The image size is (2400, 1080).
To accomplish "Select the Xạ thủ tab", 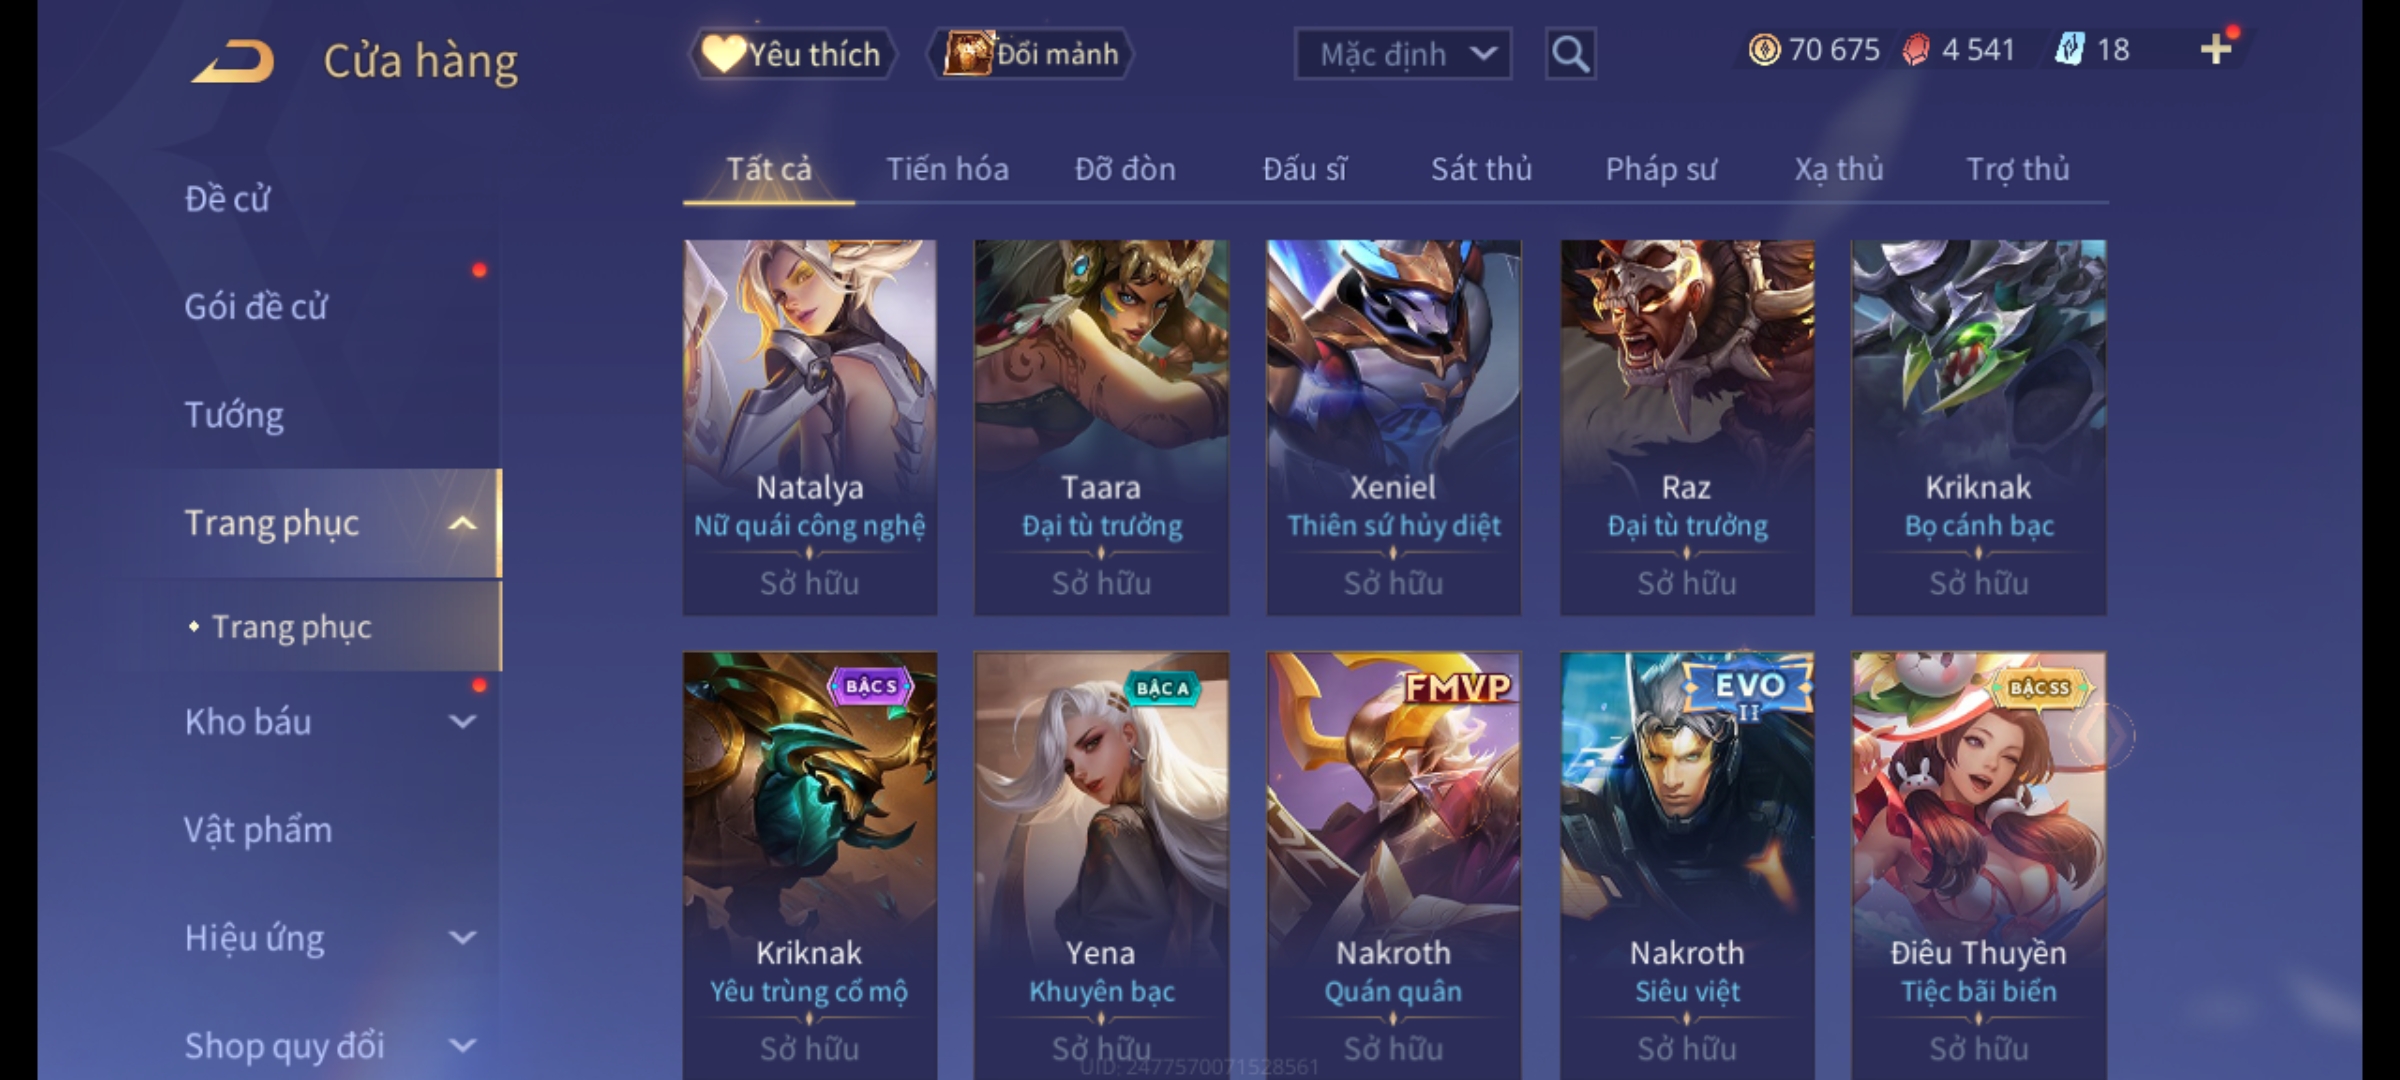I will click(x=1838, y=169).
